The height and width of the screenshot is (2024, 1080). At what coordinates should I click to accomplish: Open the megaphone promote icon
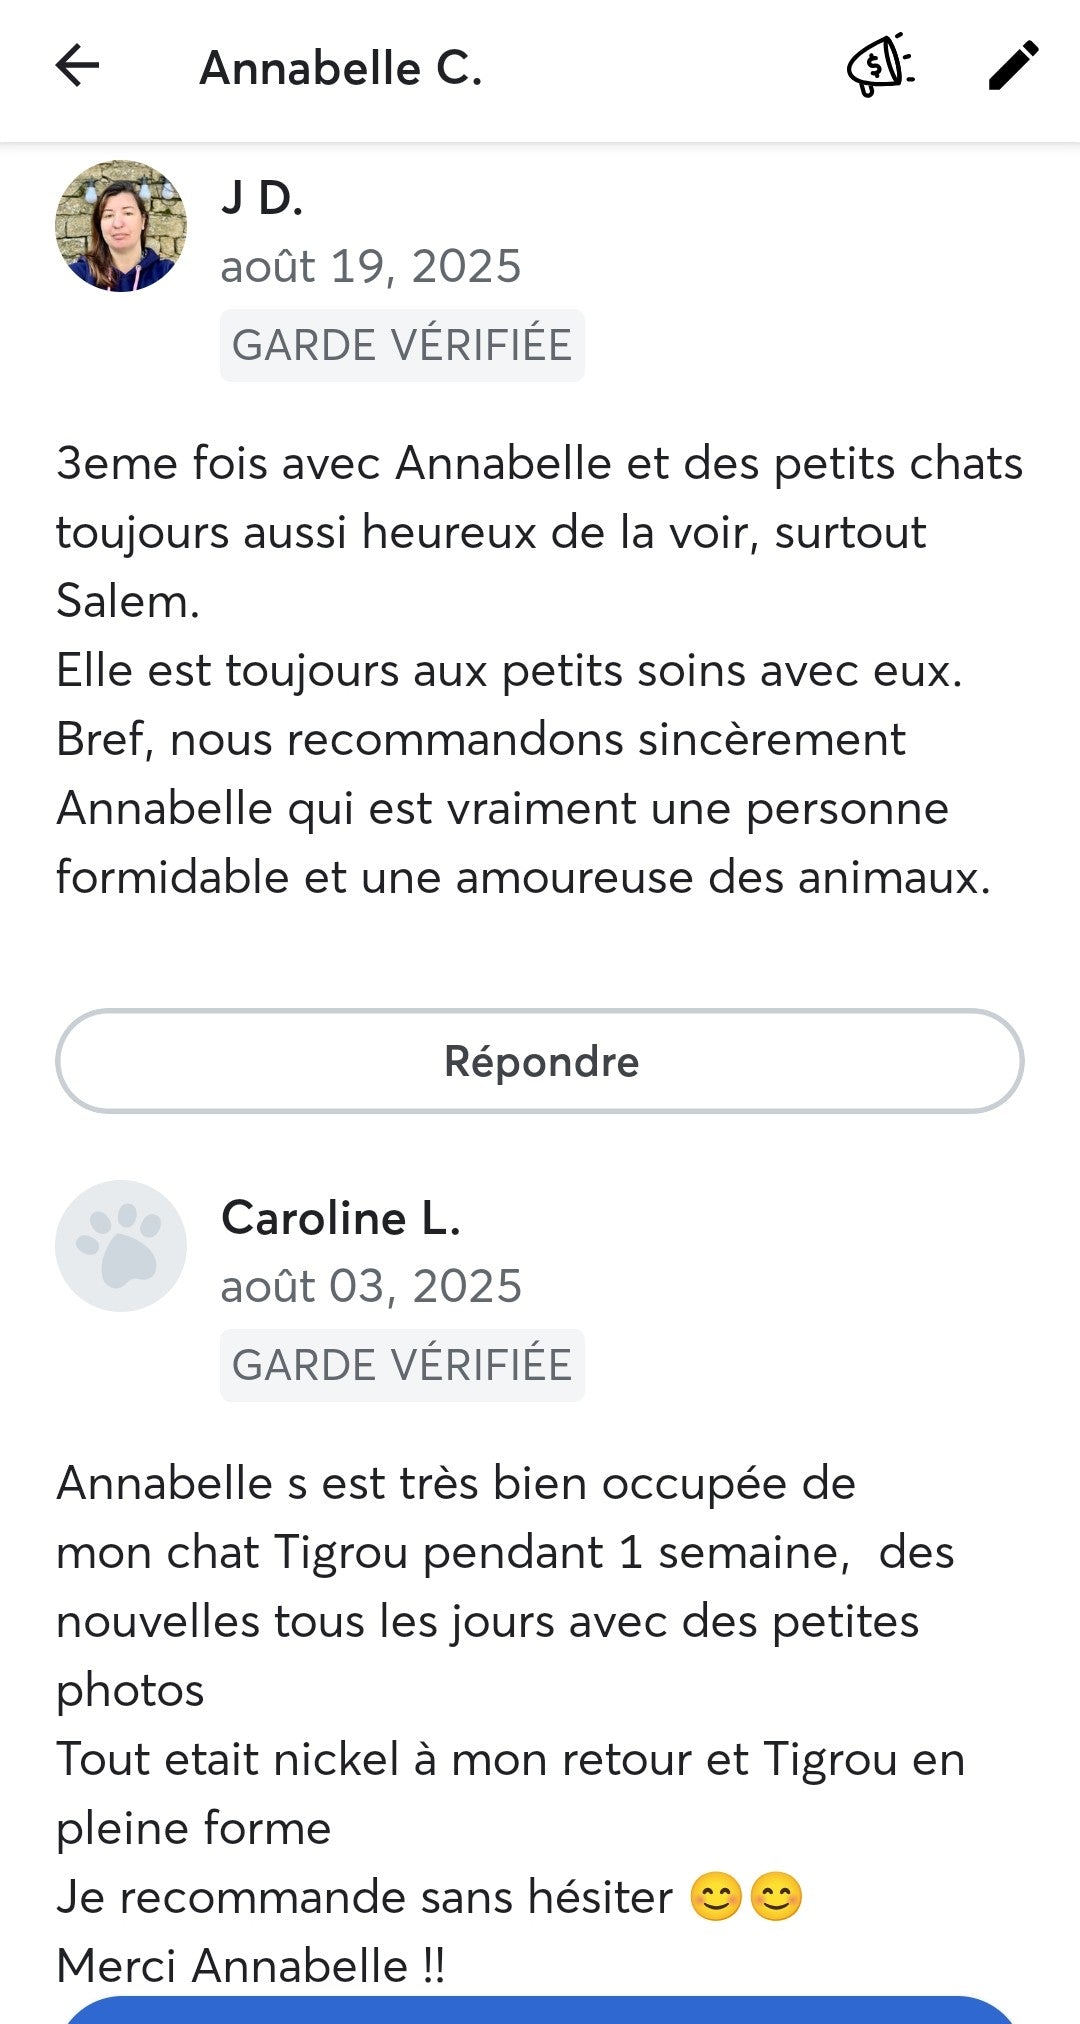point(880,67)
